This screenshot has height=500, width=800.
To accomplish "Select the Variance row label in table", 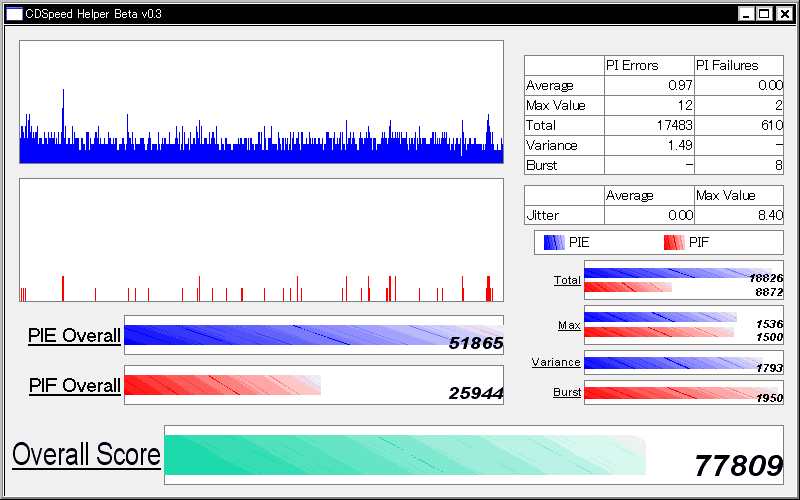I will pos(564,145).
